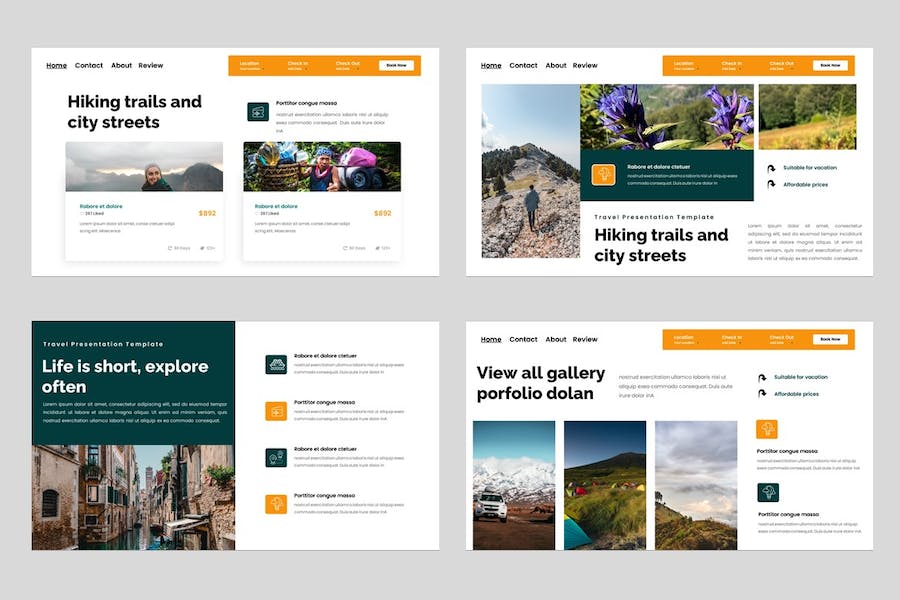
Task: Open the Review menu item on top-right slide
Action: click(585, 66)
